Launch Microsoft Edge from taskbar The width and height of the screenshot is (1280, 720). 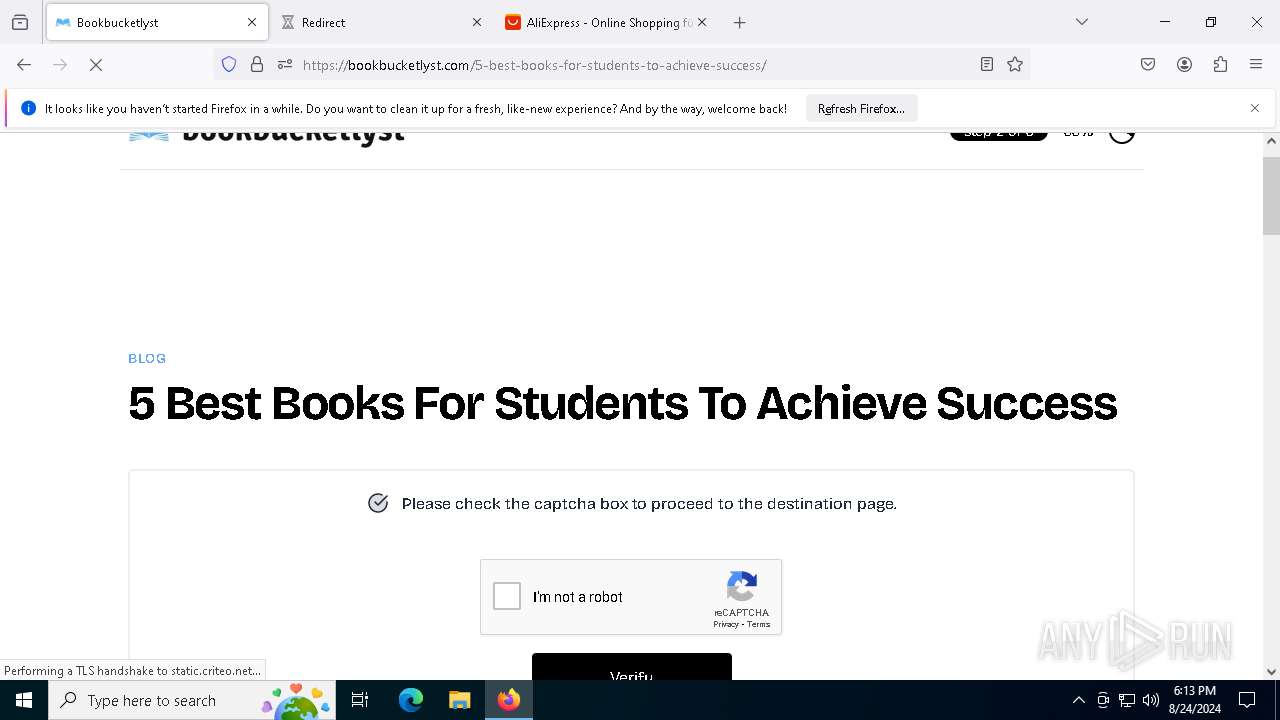411,700
